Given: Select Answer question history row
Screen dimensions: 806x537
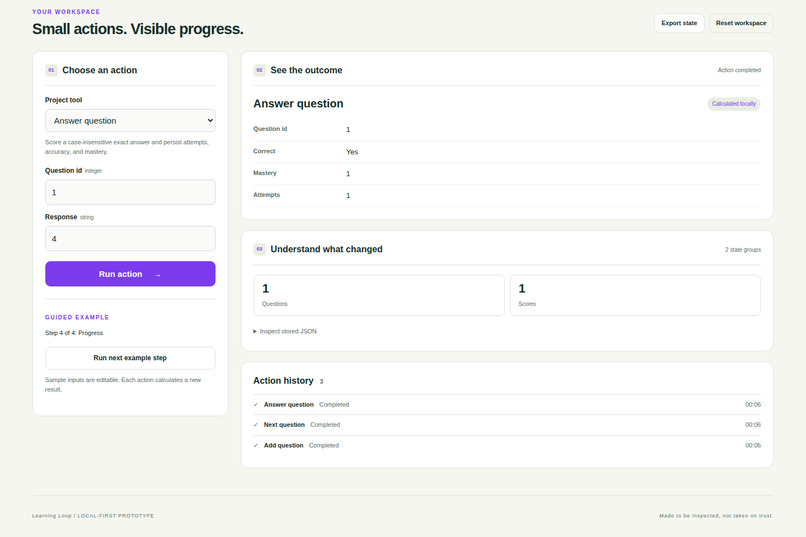Looking at the screenshot, I should [x=507, y=405].
